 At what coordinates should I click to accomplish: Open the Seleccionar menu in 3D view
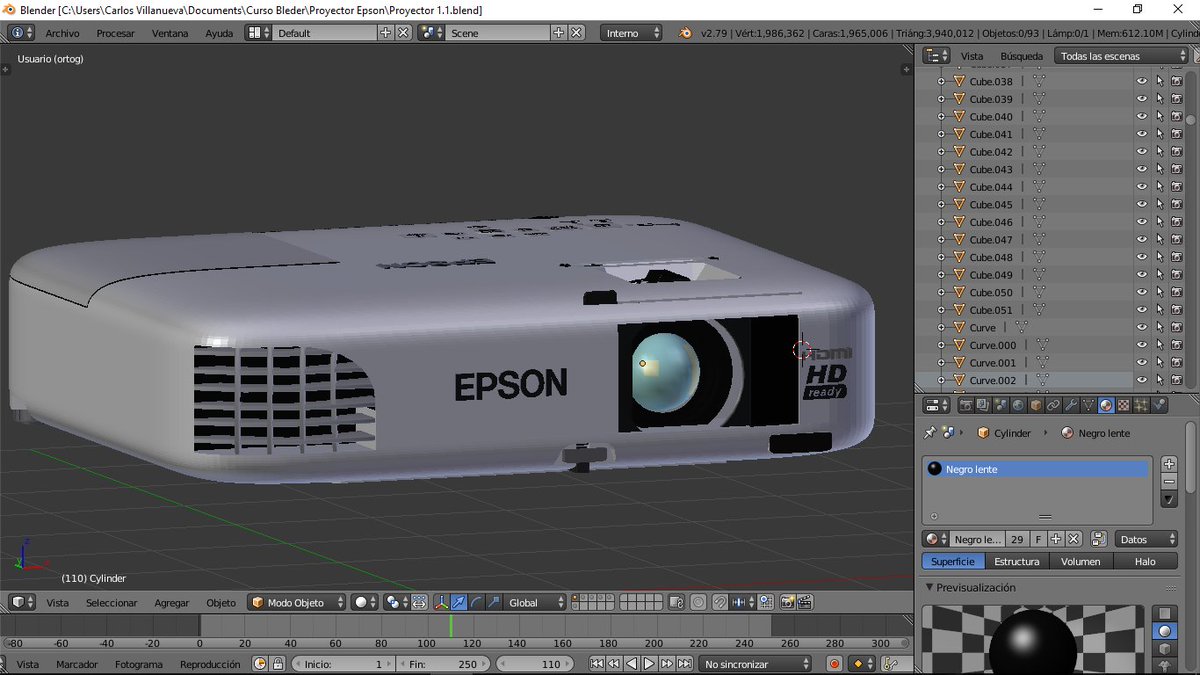point(111,603)
